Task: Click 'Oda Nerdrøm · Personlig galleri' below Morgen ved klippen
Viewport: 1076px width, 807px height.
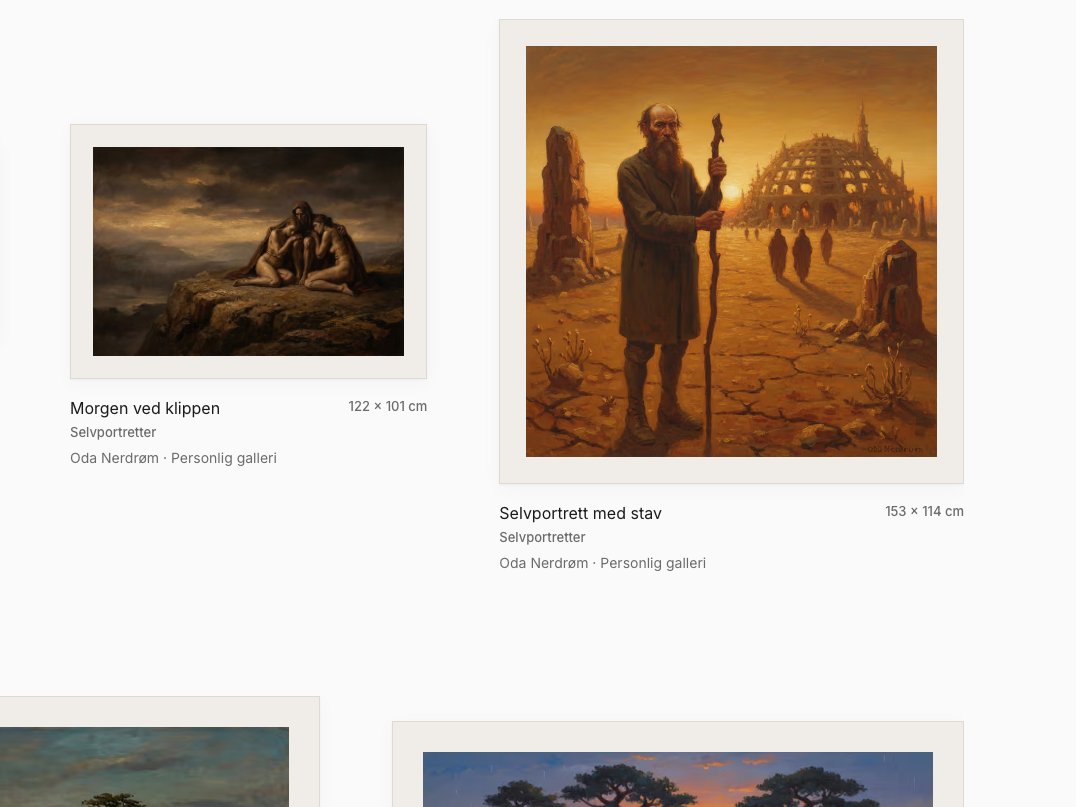Action: (173, 458)
